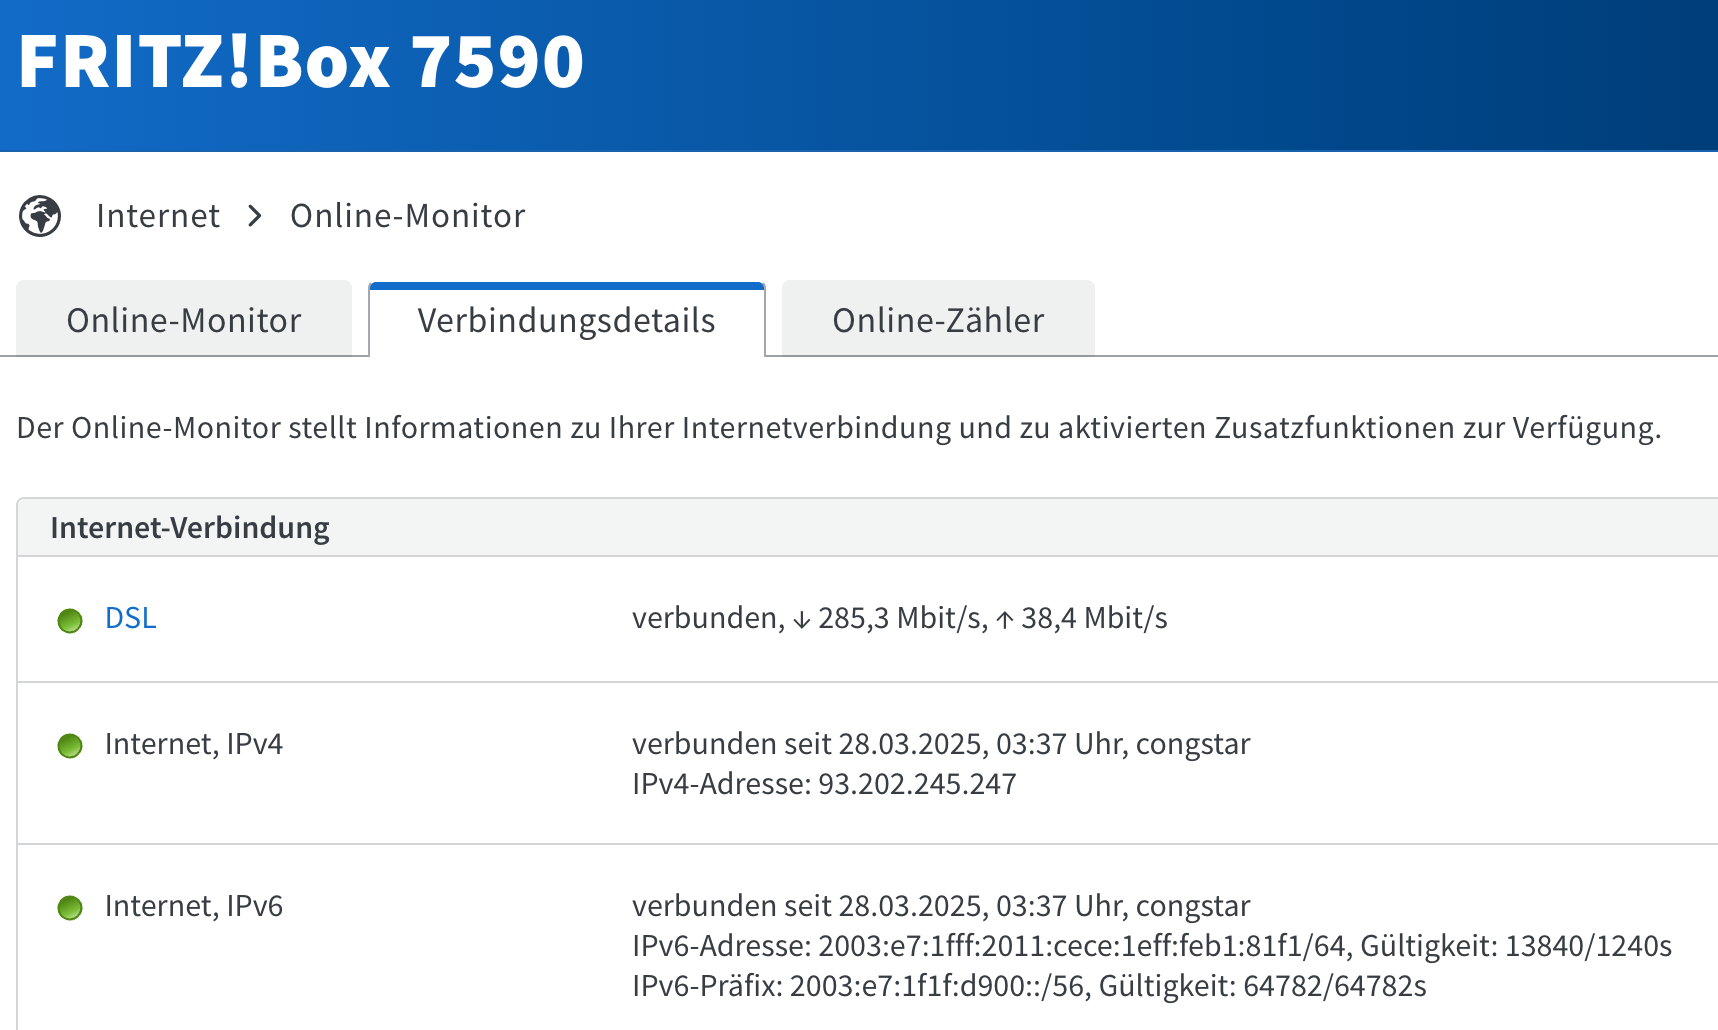The image size is (1718, 1030).
Task: Click the globe icon beside Internet breadcrumb
Action: pyautogui.click(x=41, y=216)
